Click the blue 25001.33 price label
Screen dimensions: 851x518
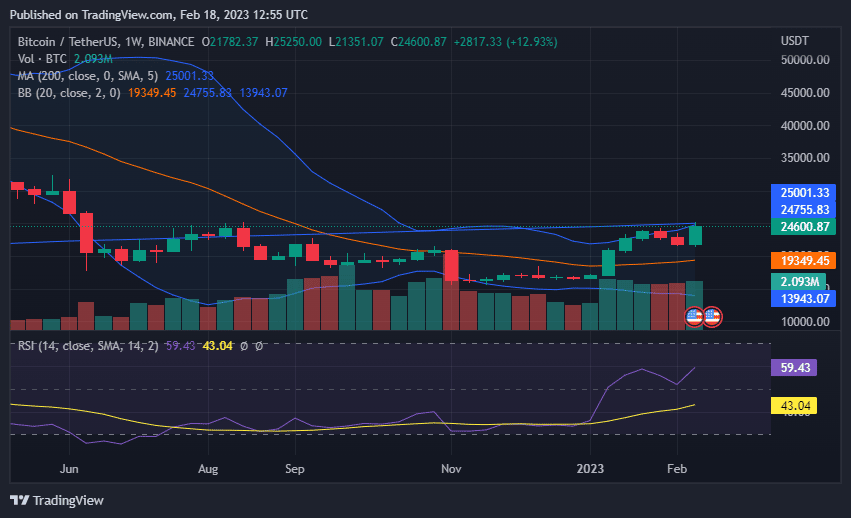click(x=805, y=193)
